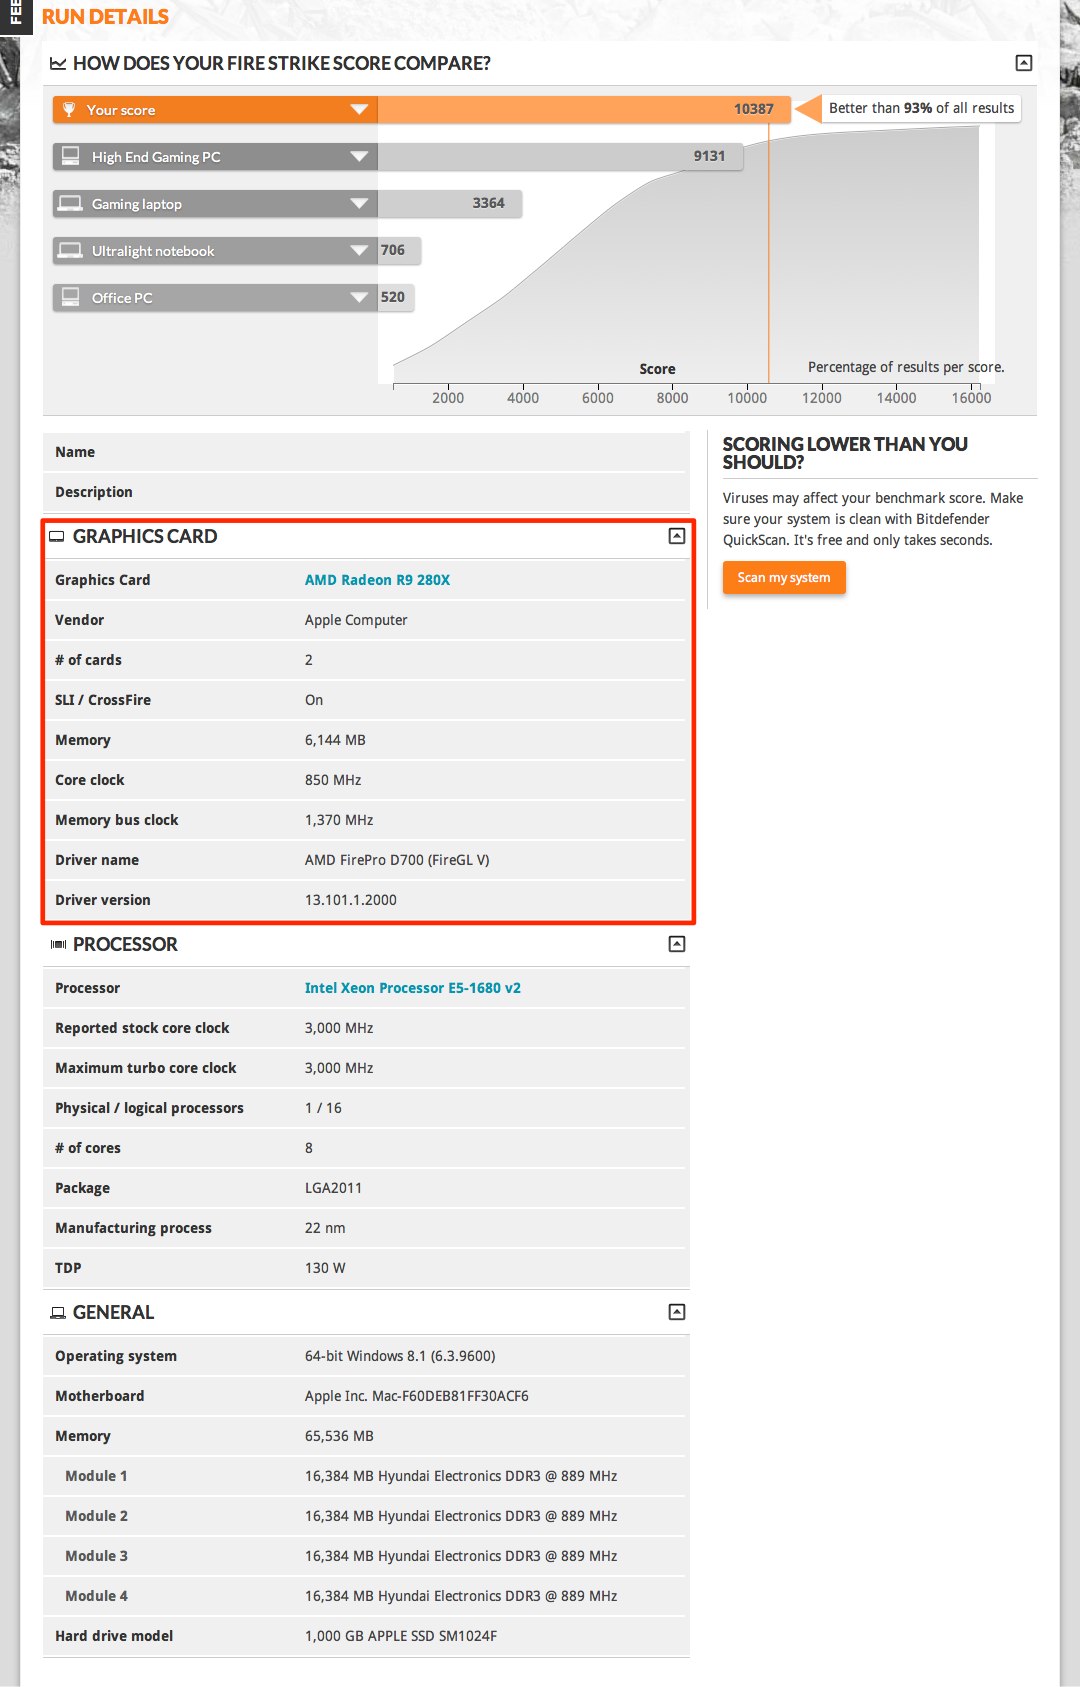Click driver version 13.101.1.2000
The height and width of the screenshot is (1687, 1080).
click(x=351, y=900)
